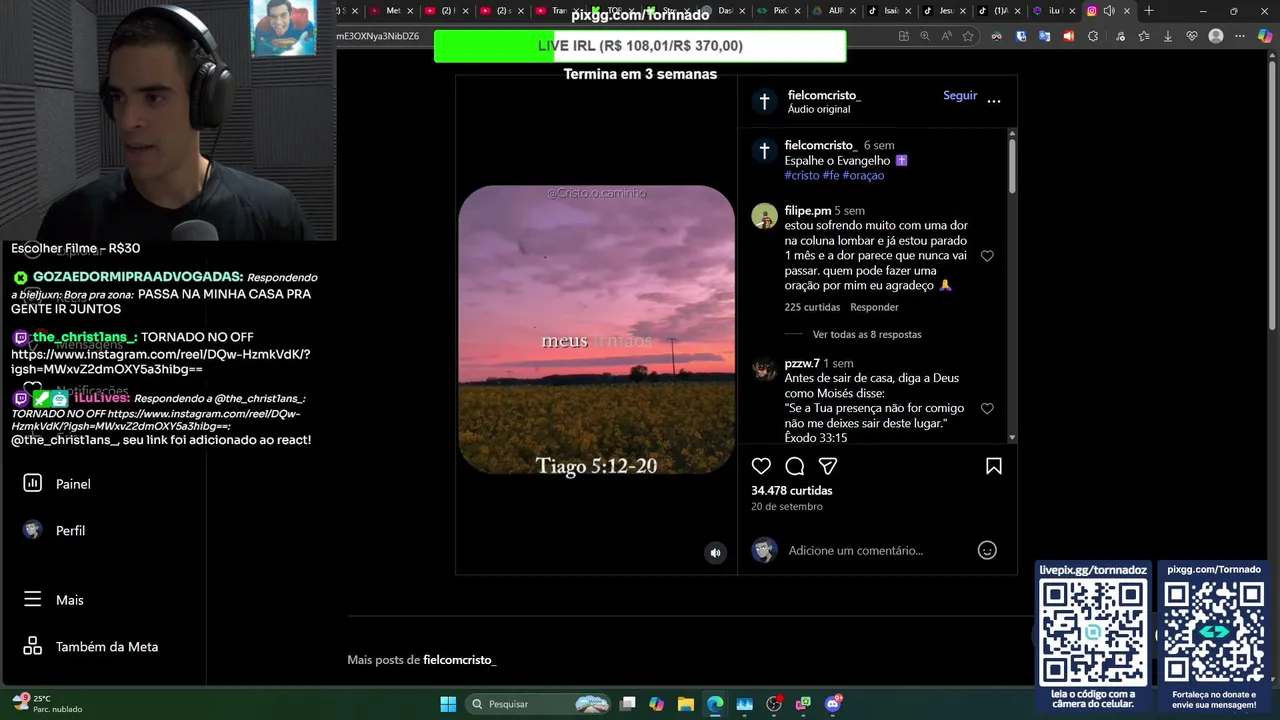This screenshot has height=720, width=1280.
Task: Favorite this page with the star icon
Action: point(968,36)
